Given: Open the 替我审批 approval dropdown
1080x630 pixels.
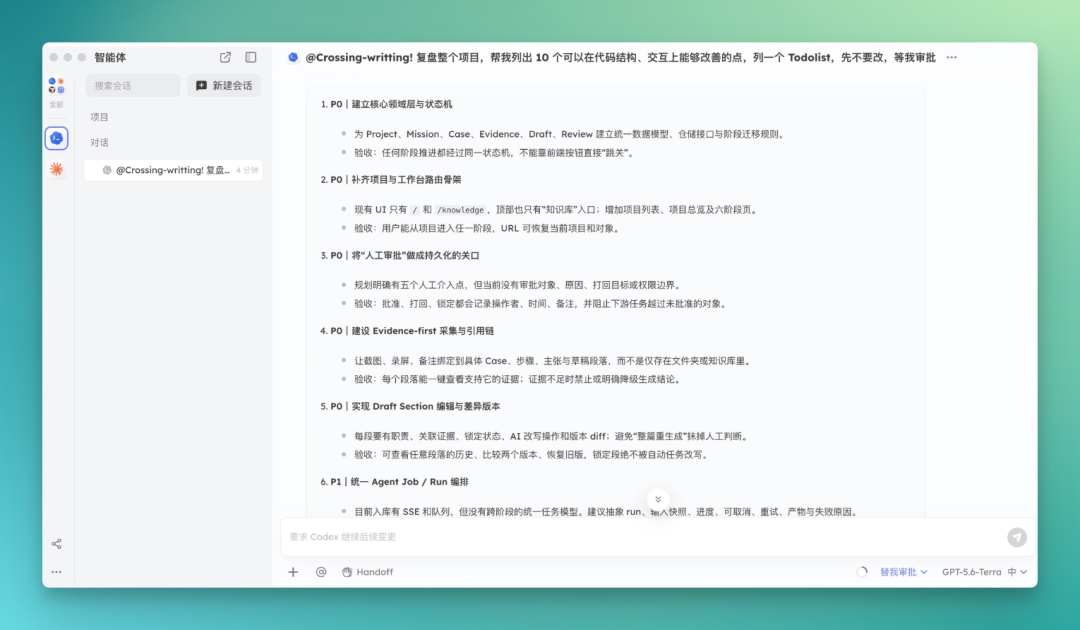Looking at the screenshot, I should (x=904, y=572).
